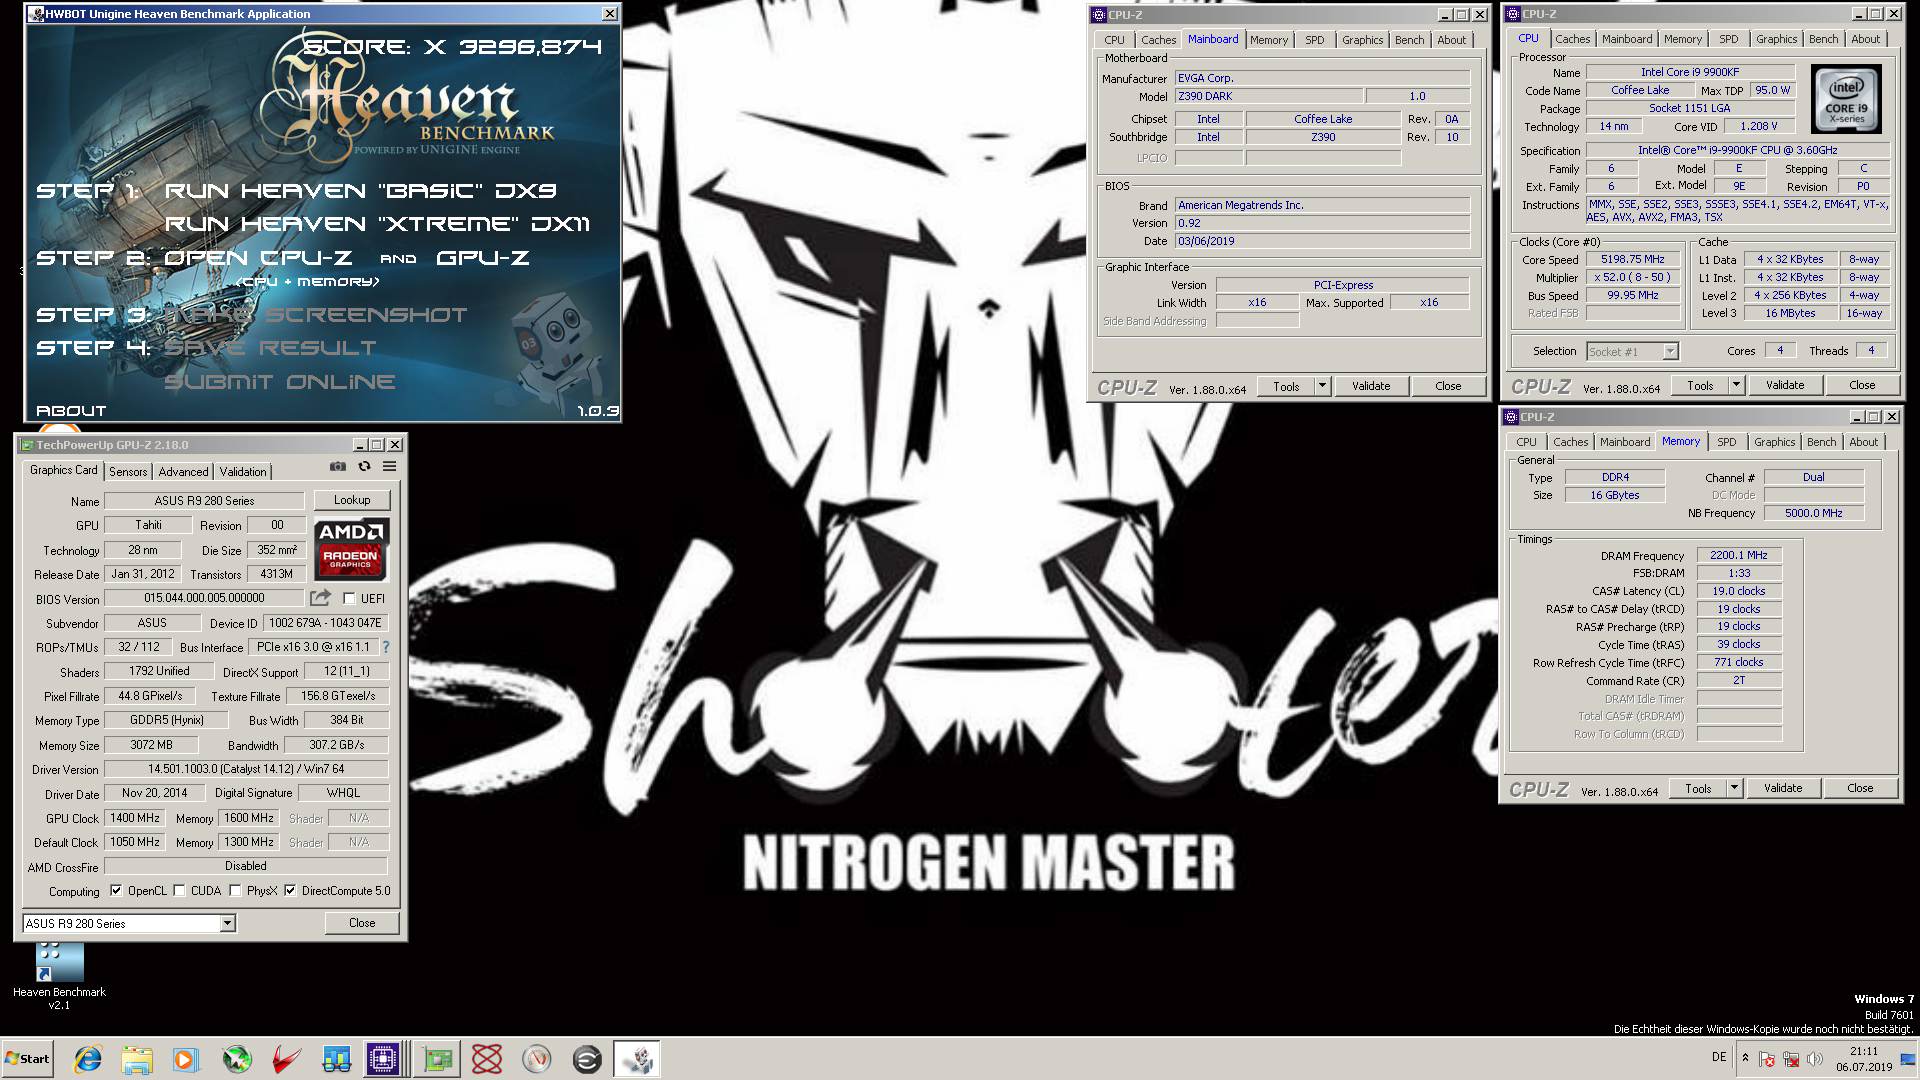Open Internet Explorer from the taskbar
Viewport: 1920px width, 1080px height.
click(x=88, y=1059)
